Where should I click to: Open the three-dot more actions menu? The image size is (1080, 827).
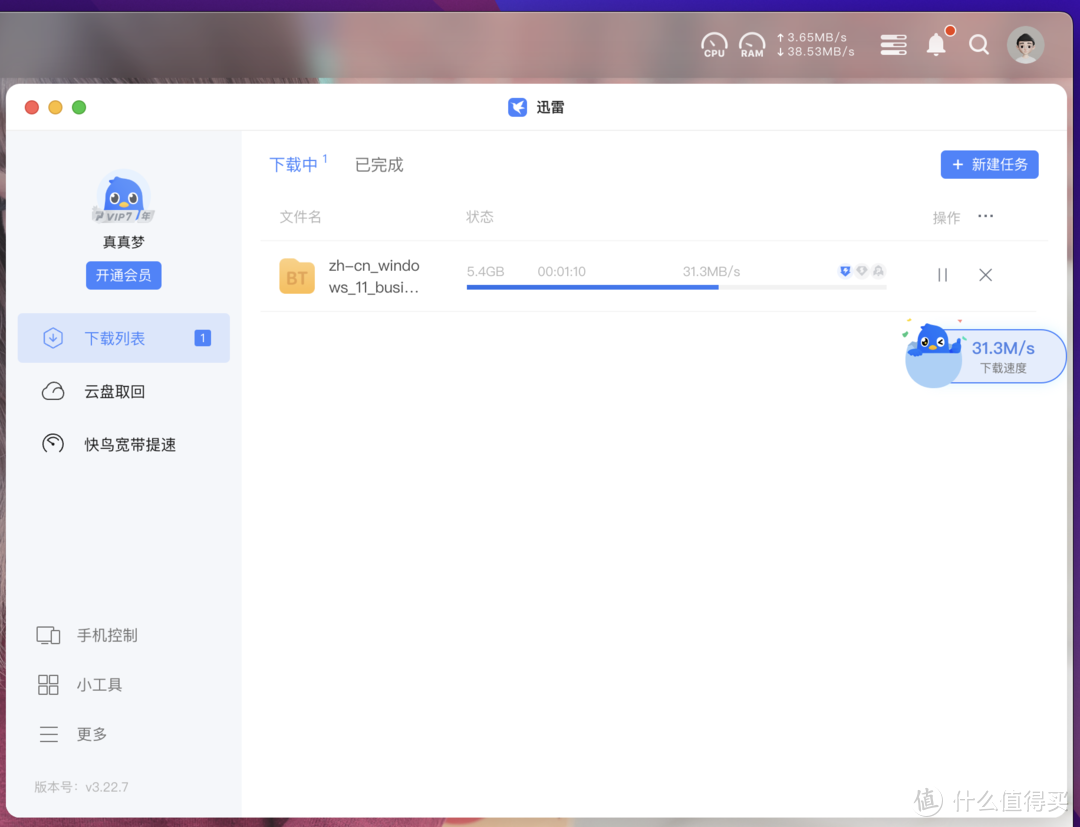(986, 216)
